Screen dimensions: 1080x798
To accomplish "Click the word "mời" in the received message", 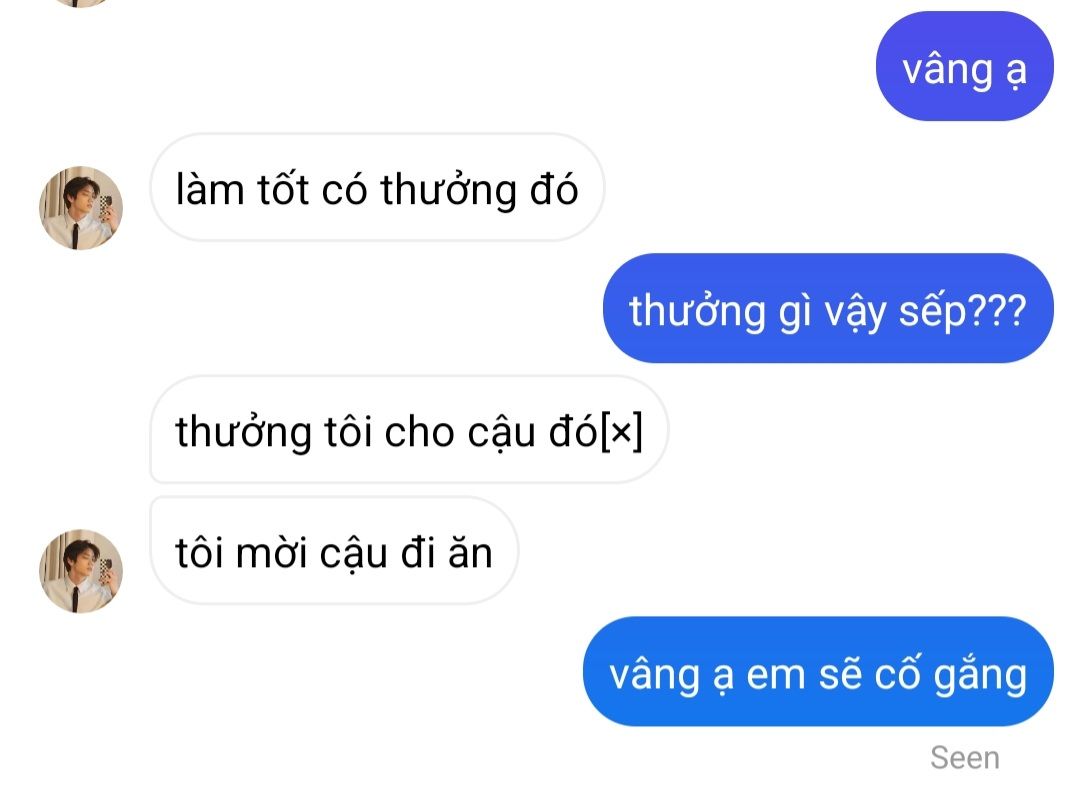I will point(271,553).
